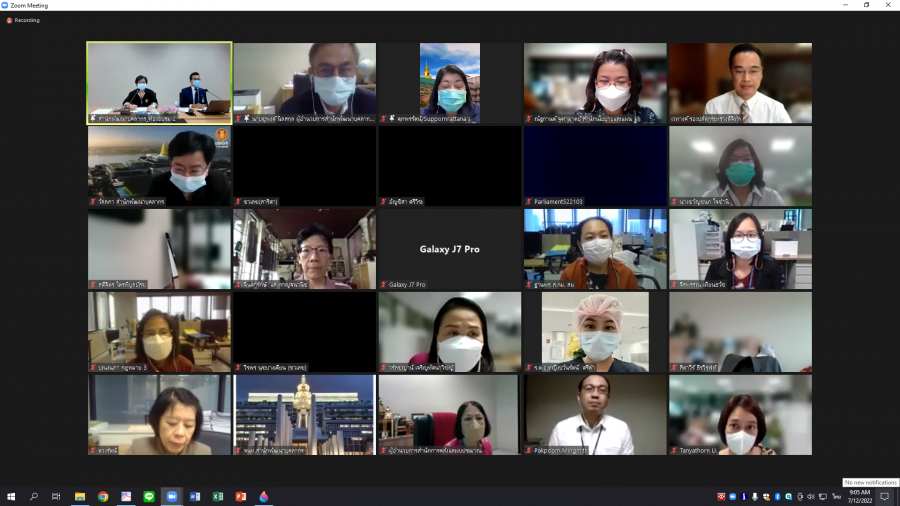
Task: Open the notification action center
Action: tap(884, 496)
